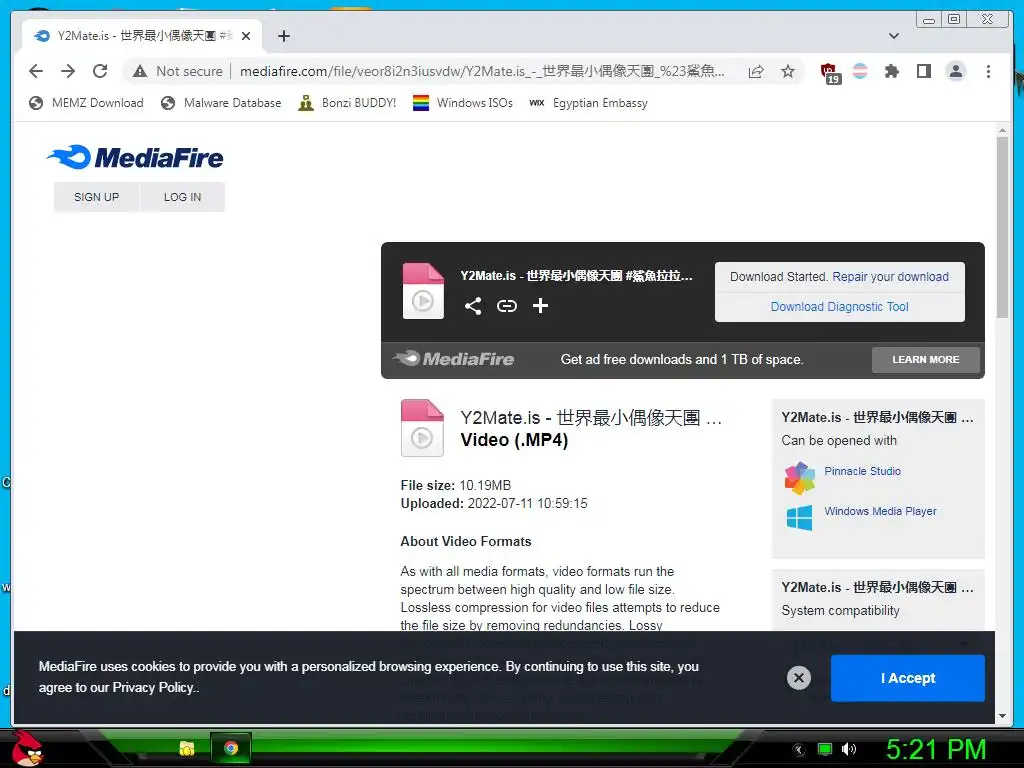The height and width of the screenshot is (768, 1024).
Task: Click the About Video Formats heading
Action: (x=466, y=541)
